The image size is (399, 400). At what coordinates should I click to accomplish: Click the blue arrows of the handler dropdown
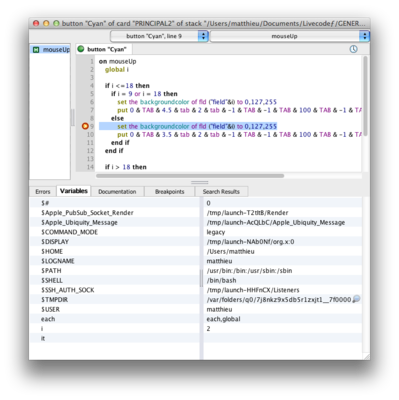[x=364, y=36]
